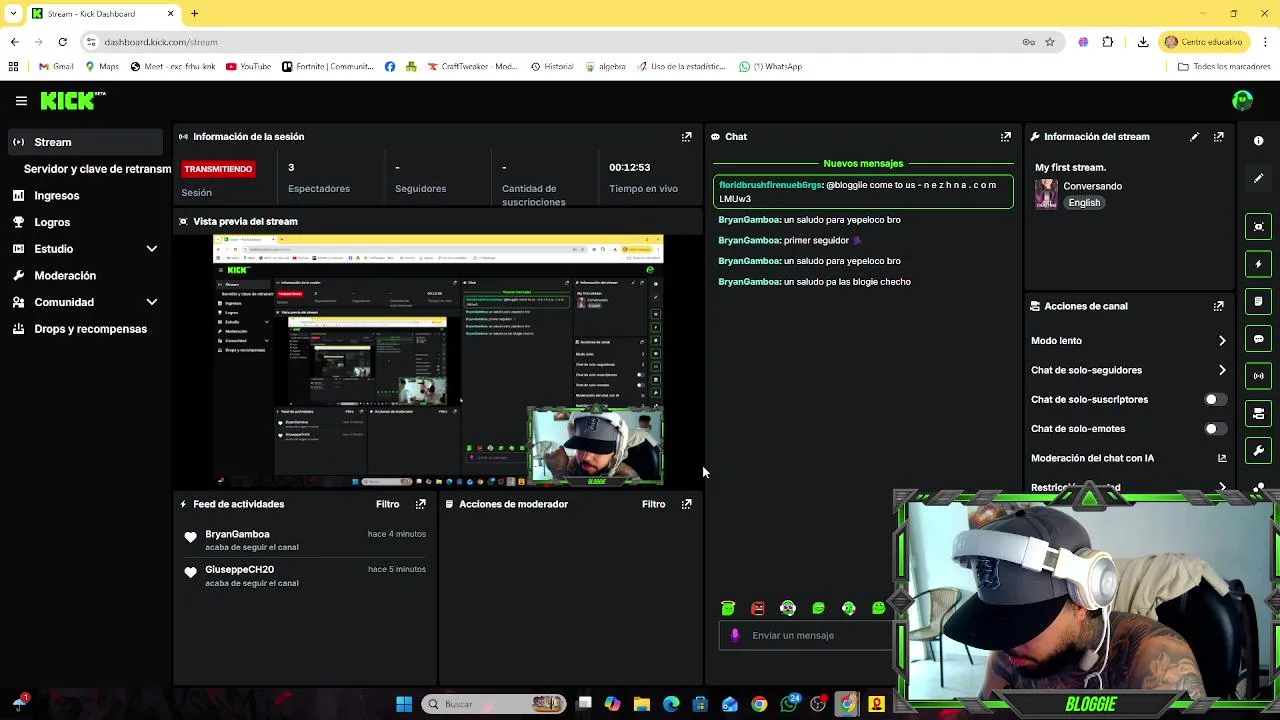
Task: Toggle Chat de solo-suscriptores switch
Action: (x=1214, y=399)
